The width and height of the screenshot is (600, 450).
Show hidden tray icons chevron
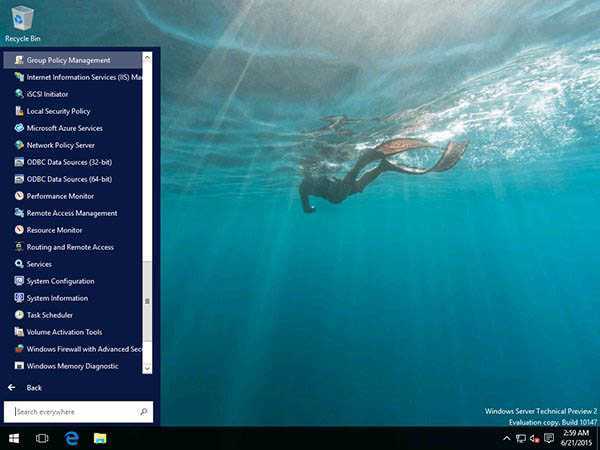click(506, 438)
